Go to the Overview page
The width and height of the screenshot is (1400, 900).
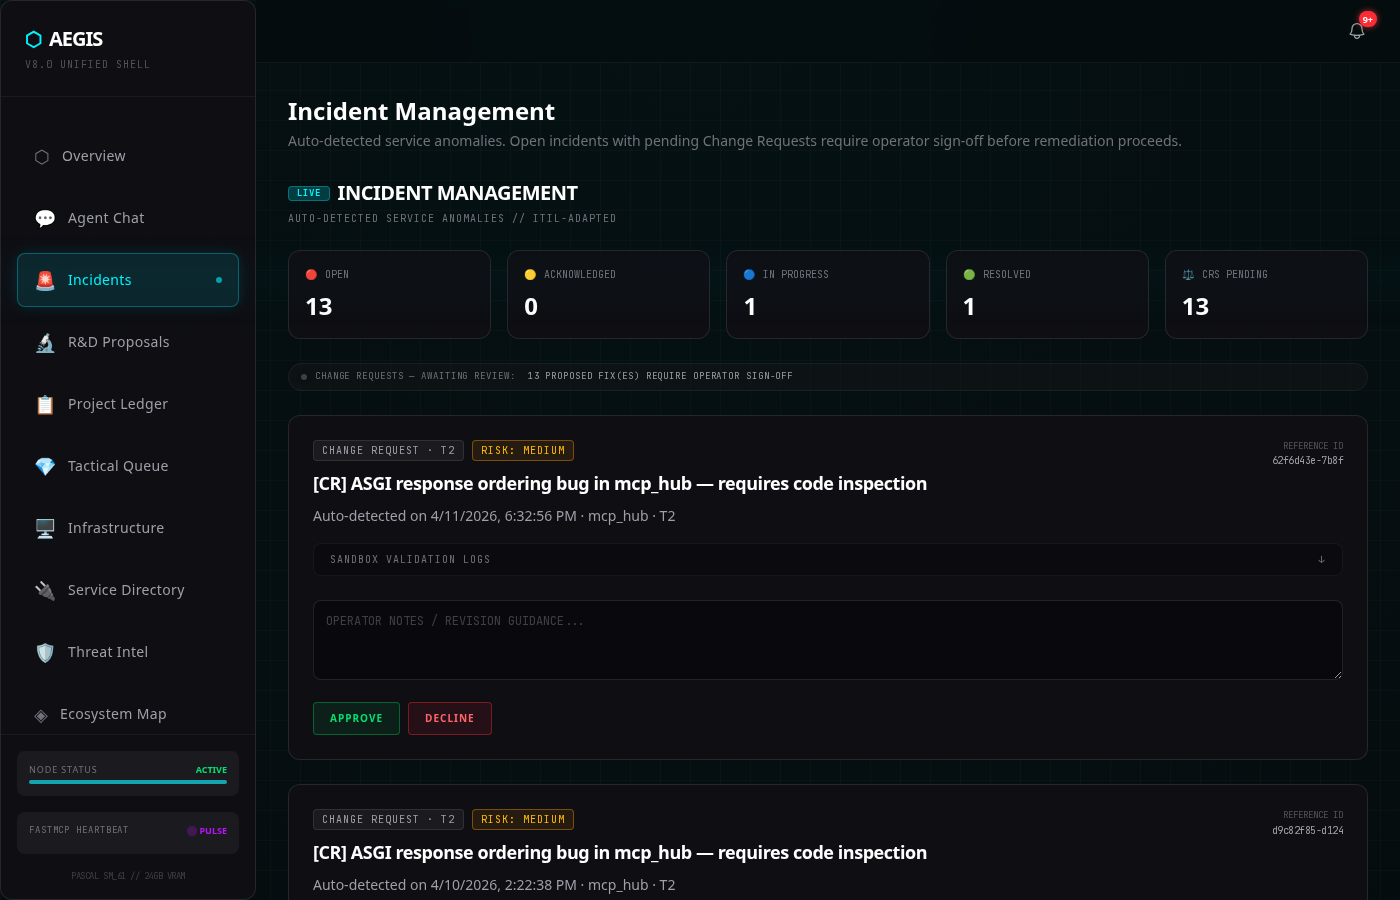(x=128, y=156)
